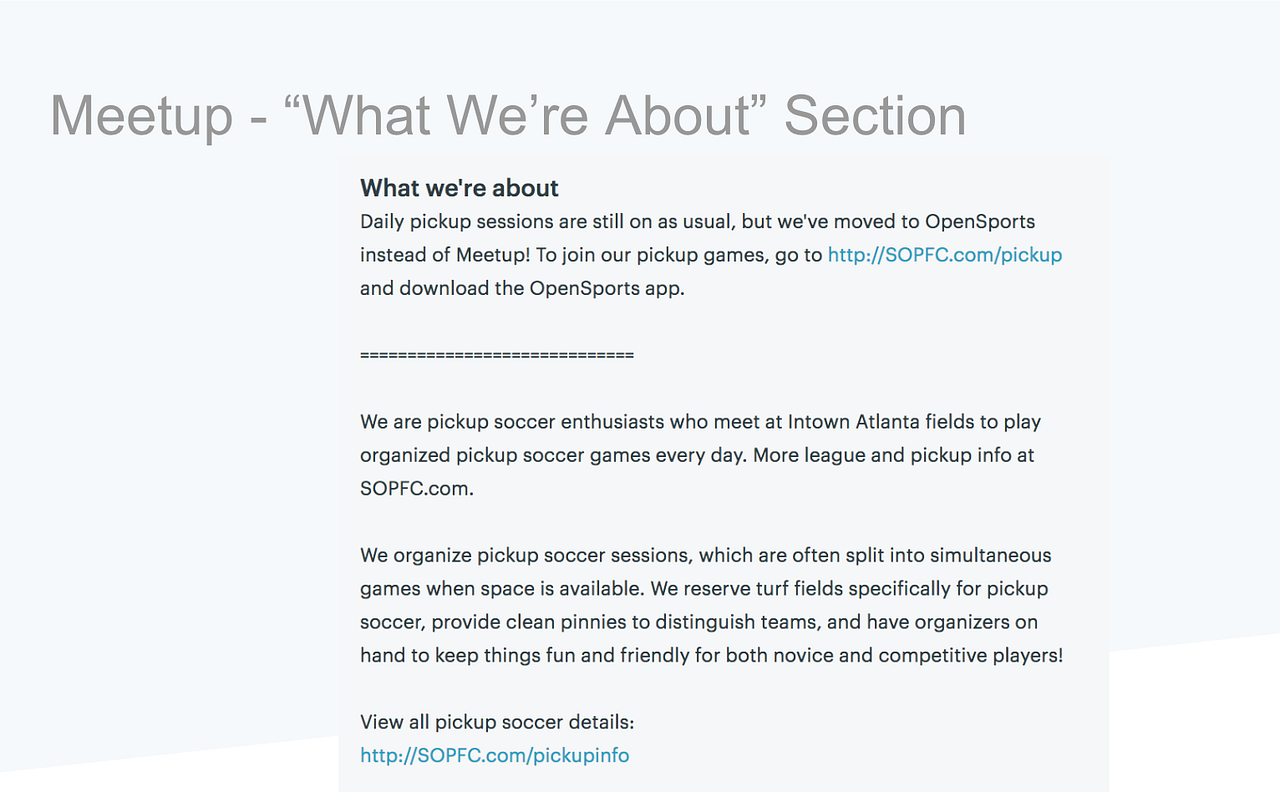Click the word "Meetup" in the slide title
The height and width of the screenshot is (792, 1280).
(141, 116)
